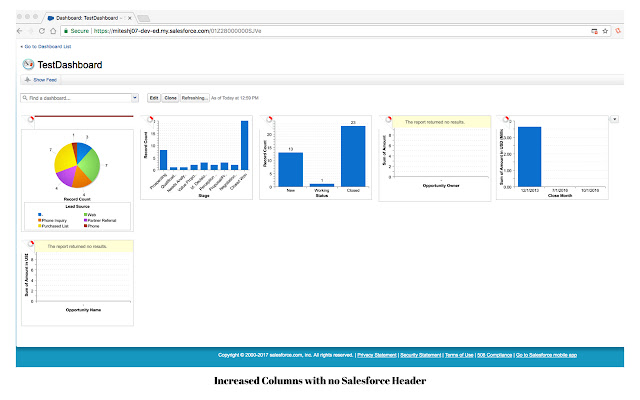Viewport: 640px width, 400px height.
Task: Click the cast icon in address bar
Action: tap(594, 31)
